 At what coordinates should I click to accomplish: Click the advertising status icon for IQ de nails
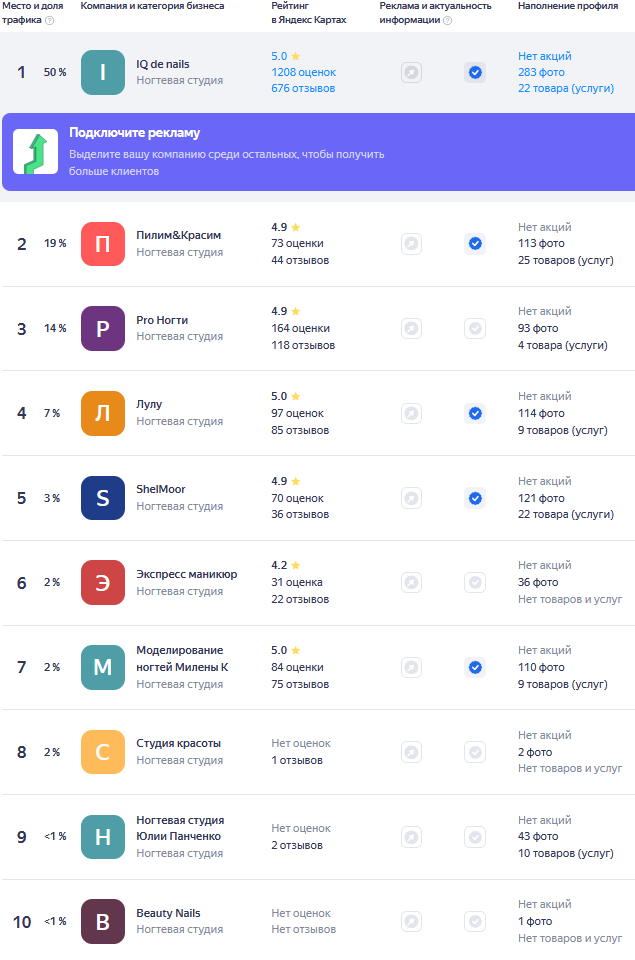[x=411, y=73]
